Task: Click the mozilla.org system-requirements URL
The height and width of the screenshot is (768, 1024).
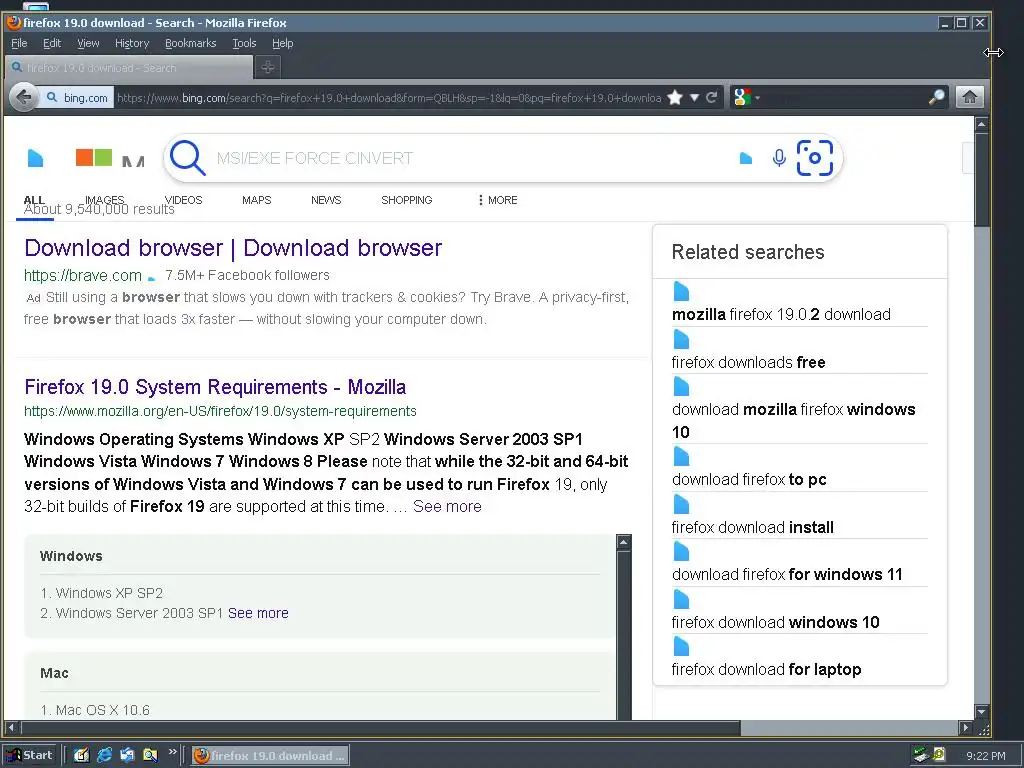Action: tap(220, 411)
